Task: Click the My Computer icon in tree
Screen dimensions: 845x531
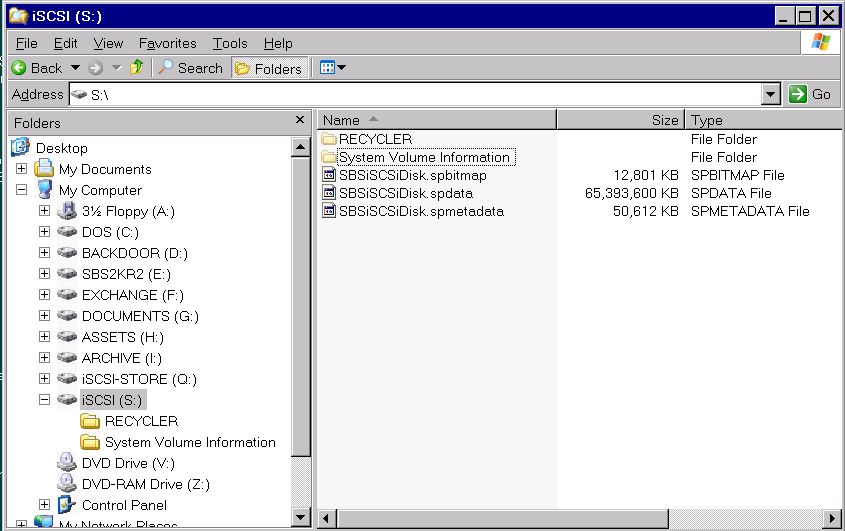Action: [44, 189]
